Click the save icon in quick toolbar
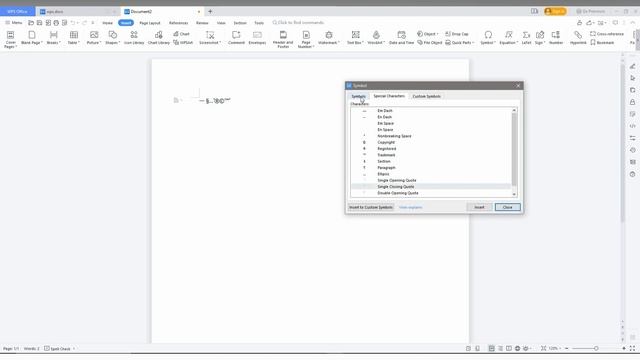640x360 pixels. tap(40, 23)
